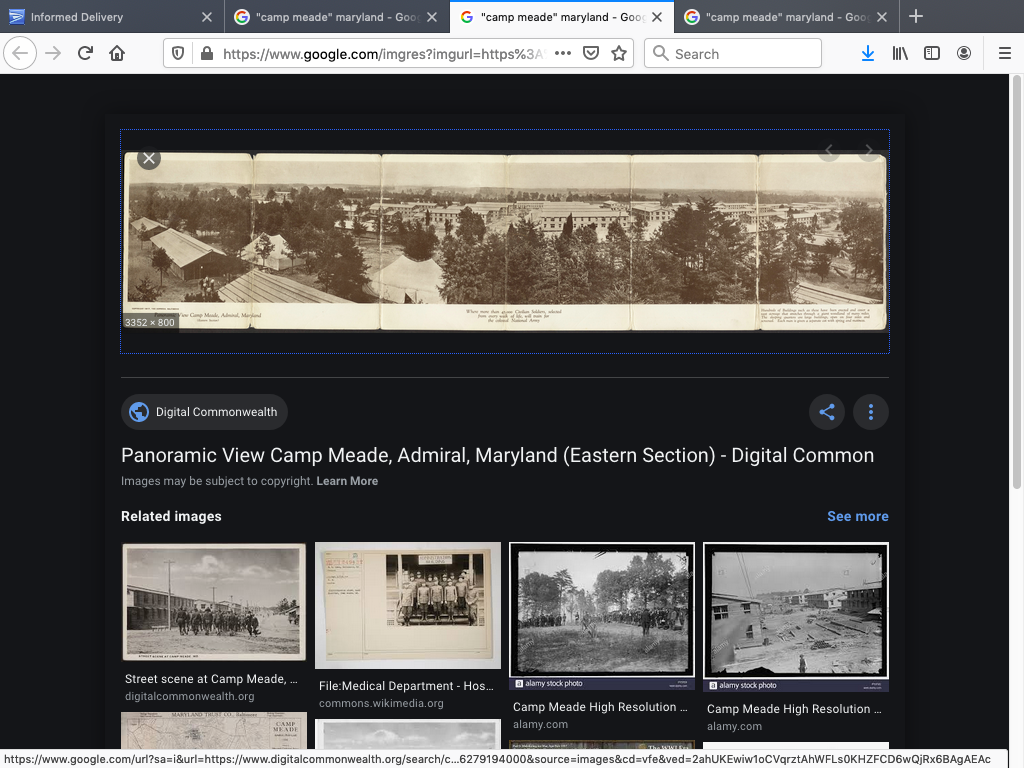This screenshot has height=768, width=1024.
Task: Click the browser Reload button
Action: (x=85, y=54)
